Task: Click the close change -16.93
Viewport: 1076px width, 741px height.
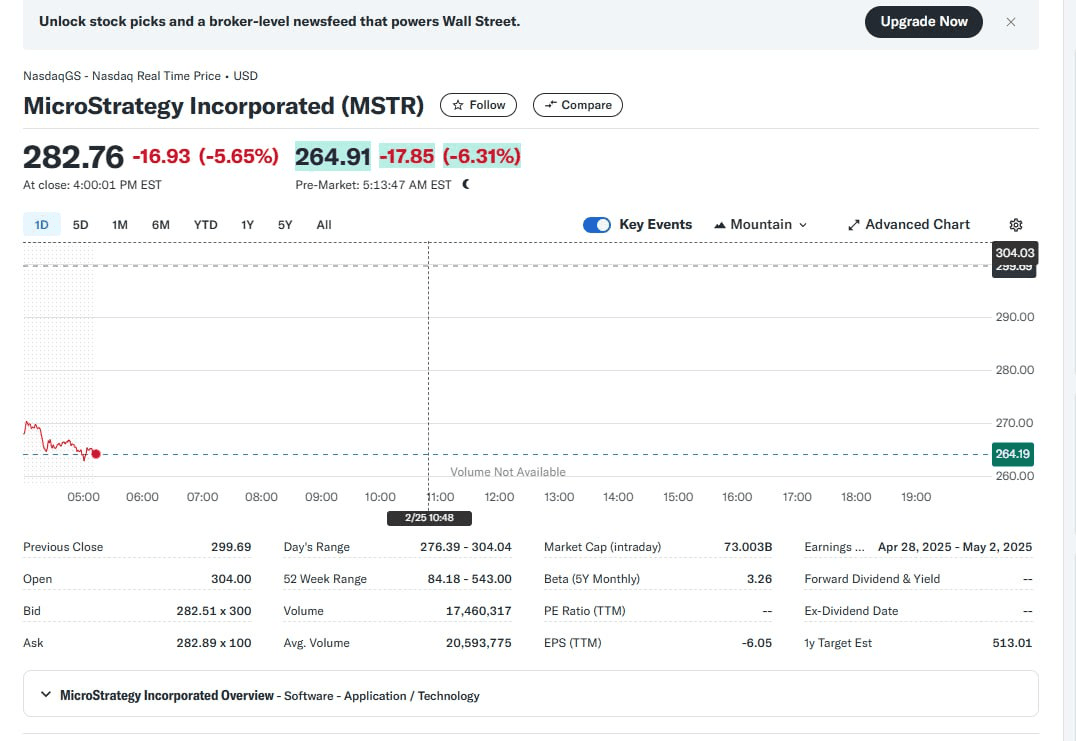Action: pos(161,156)
